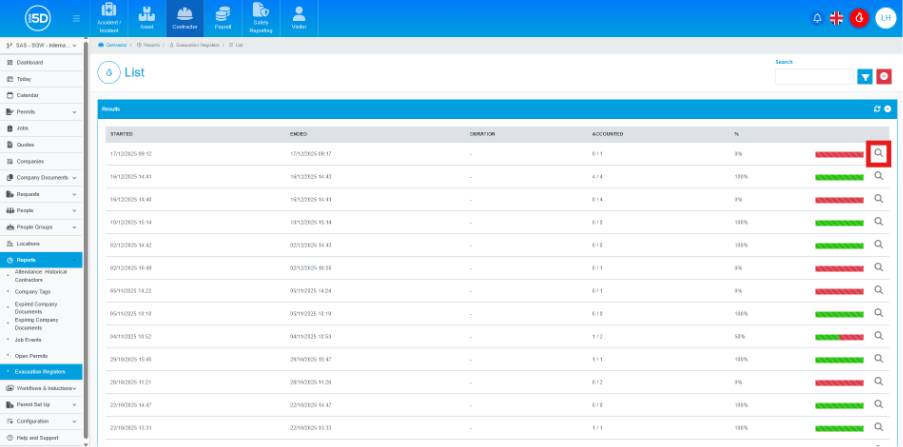903x447 pixels.
Task: Toggle the hamburger sidebar menu
Action: [77, 18]
